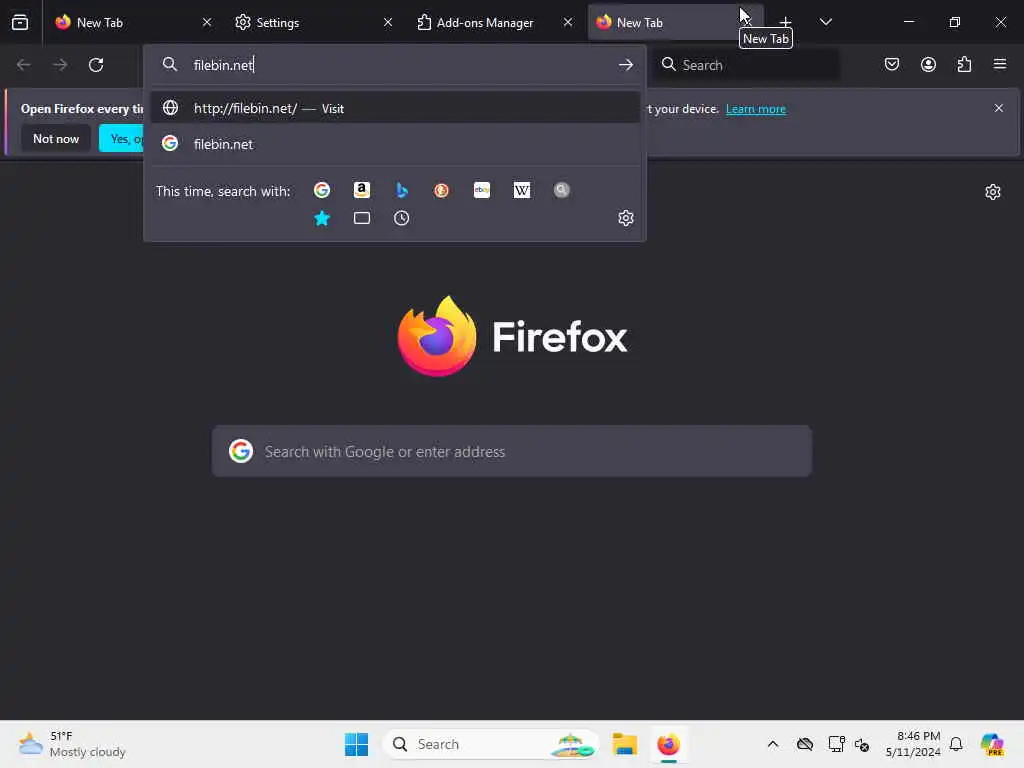Open Firefox account icon
Image resolution: width=1024 pixels, height=768 pixels.
click(928, 65)
